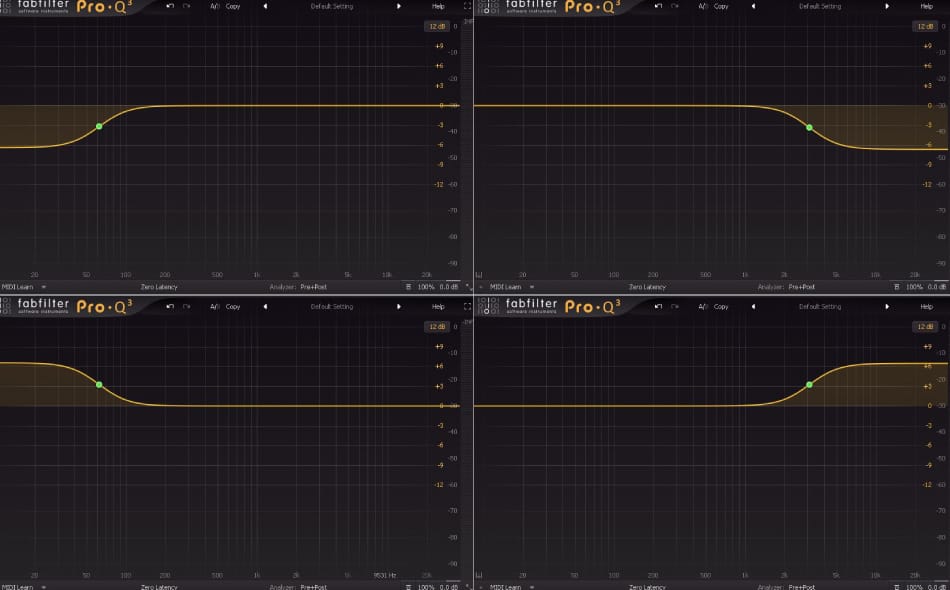Click the FabFilter logo in the top-left window

pyautogui.click(x=44, y=6)
